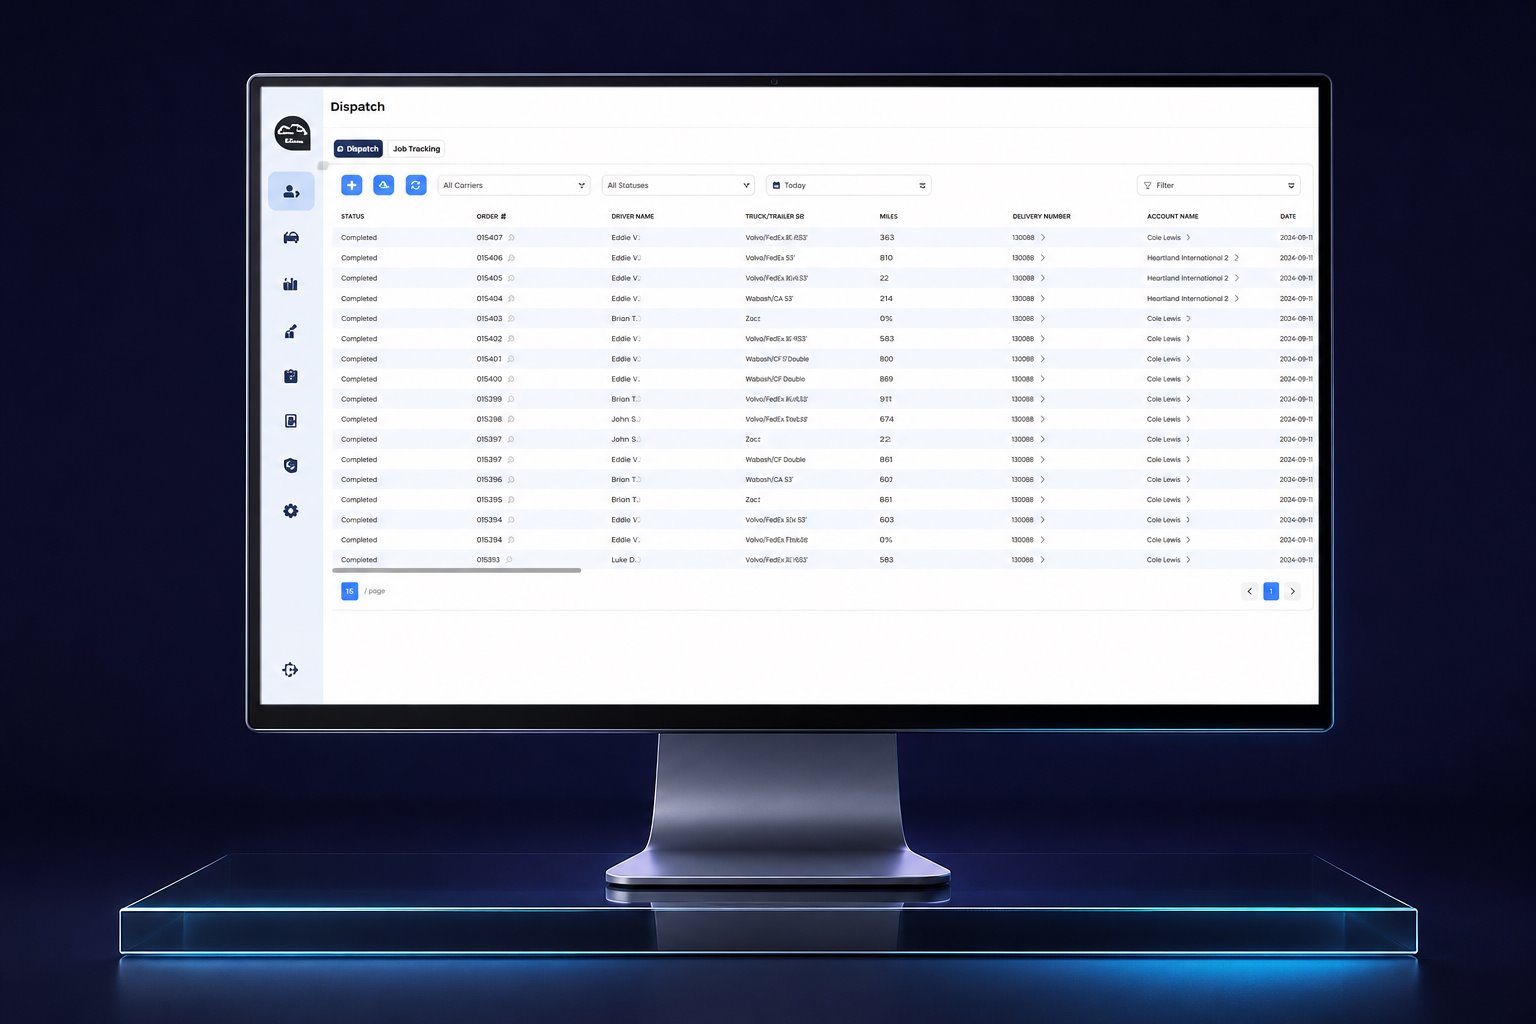Click the small icon beside order 015403
Viewport: 1536px width, 1024px height.
(x=511, y=319)
